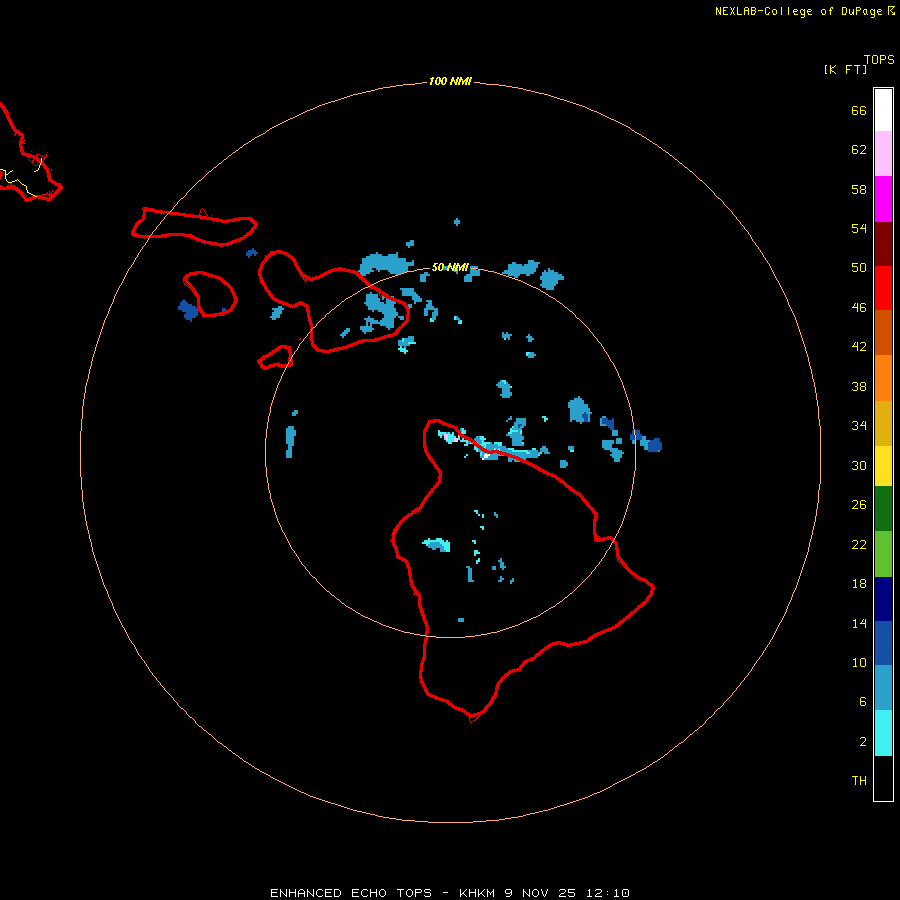Click the legend value 10
Viewport: 900px width, 900px height.
pyautogui.click(x=859, y=663)
